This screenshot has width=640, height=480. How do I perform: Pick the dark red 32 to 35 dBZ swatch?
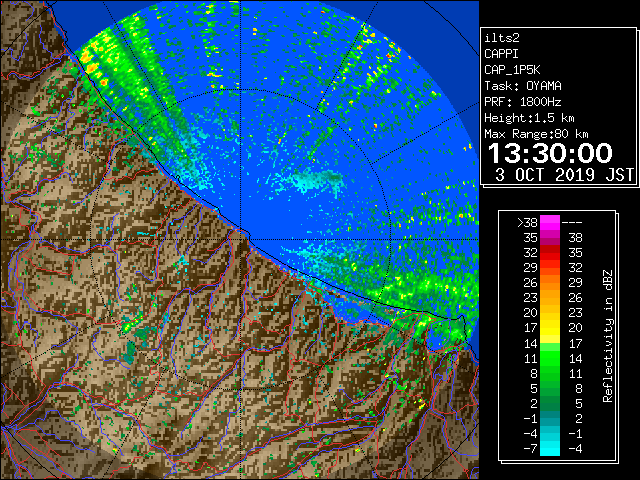point(550,253)
